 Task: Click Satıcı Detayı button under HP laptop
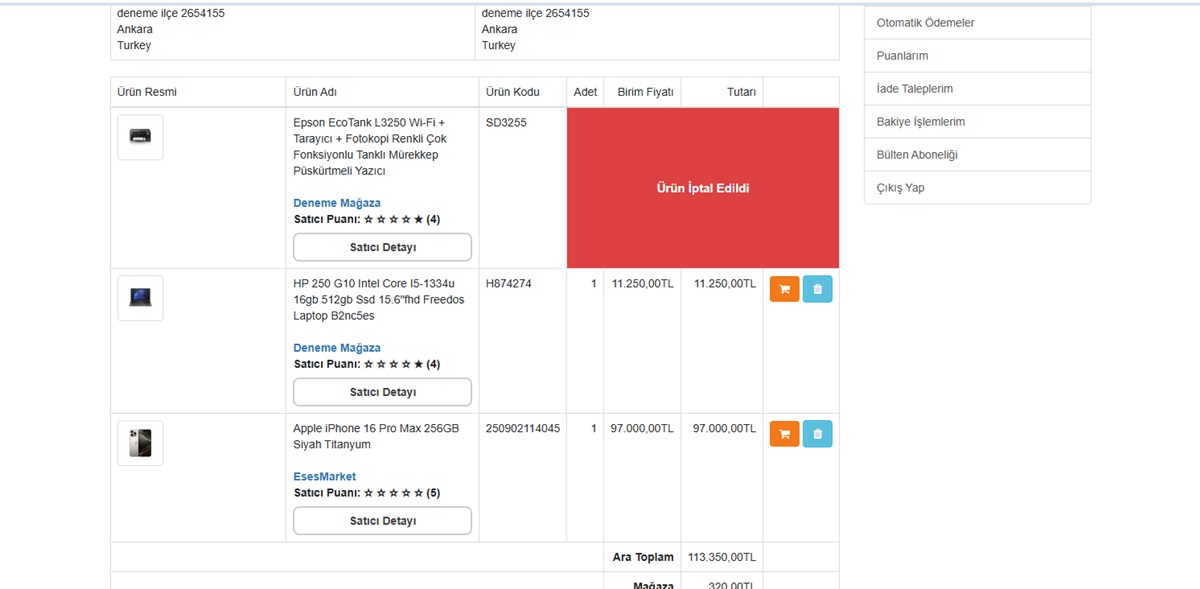382,392
